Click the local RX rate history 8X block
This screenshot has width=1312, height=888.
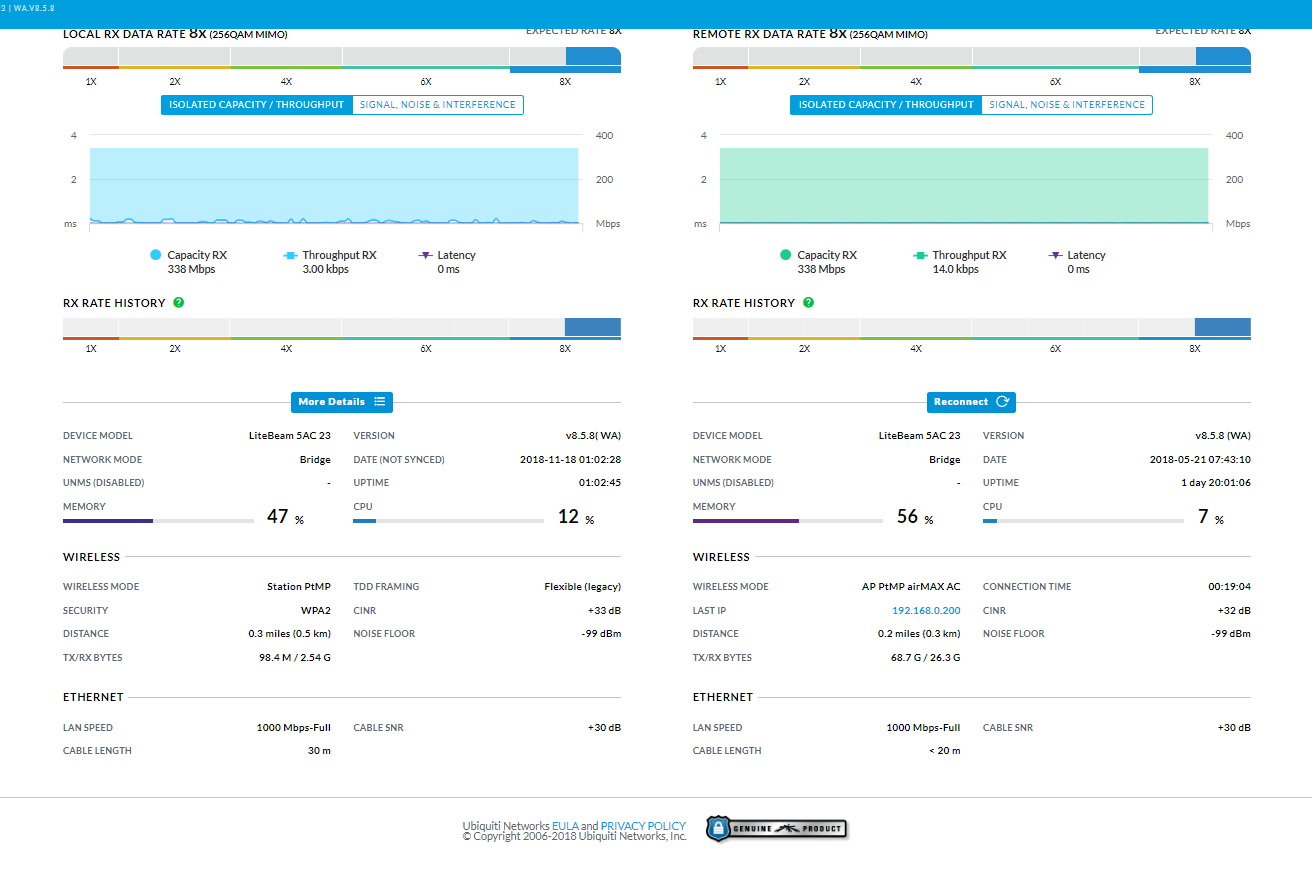coord(593,327)
